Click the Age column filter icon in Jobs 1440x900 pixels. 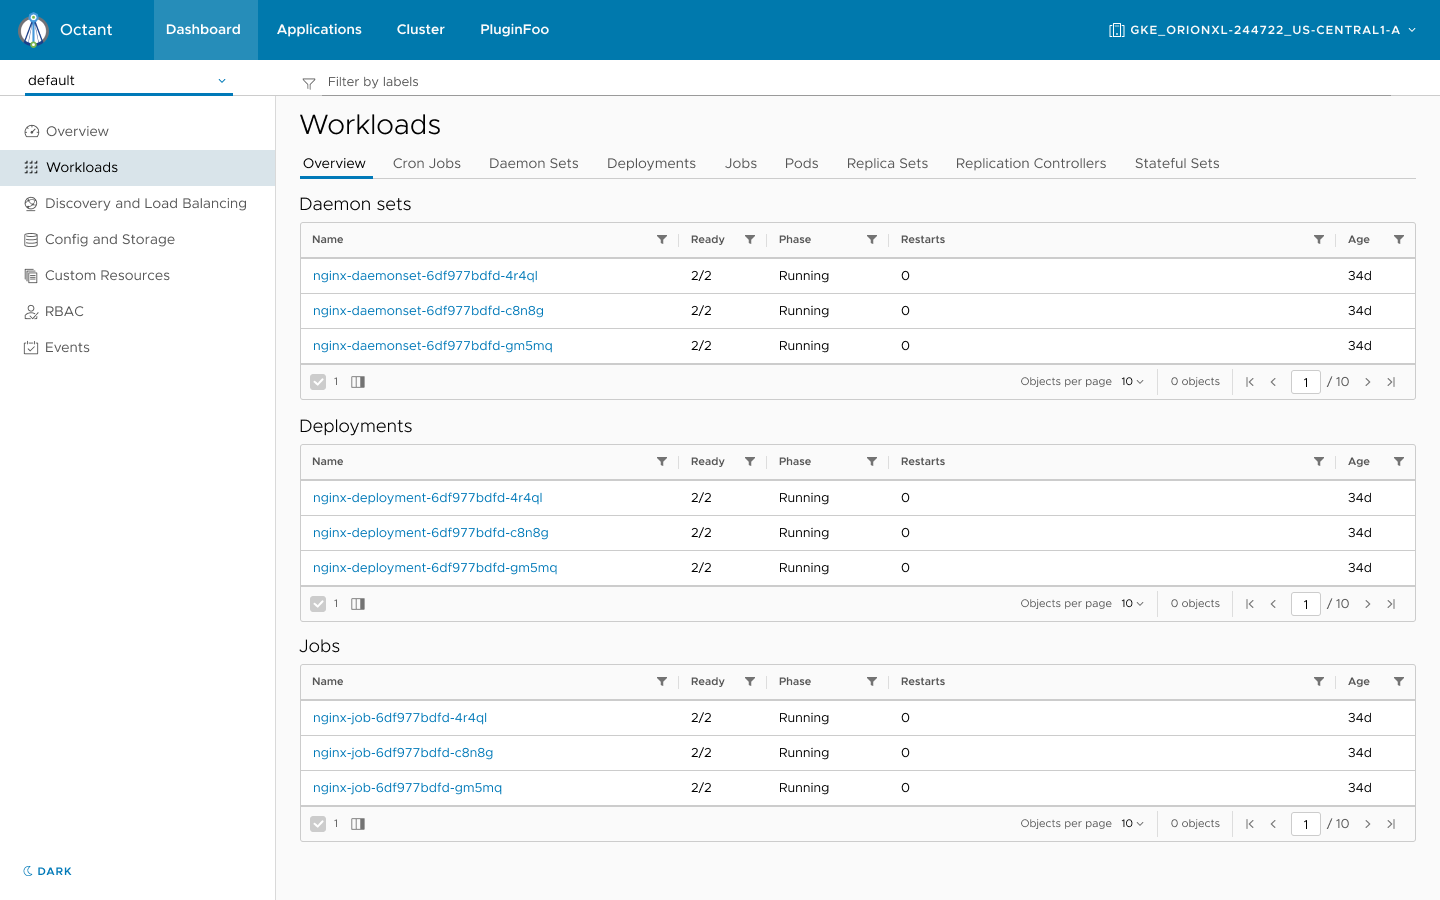click(x=1398, y=681)
